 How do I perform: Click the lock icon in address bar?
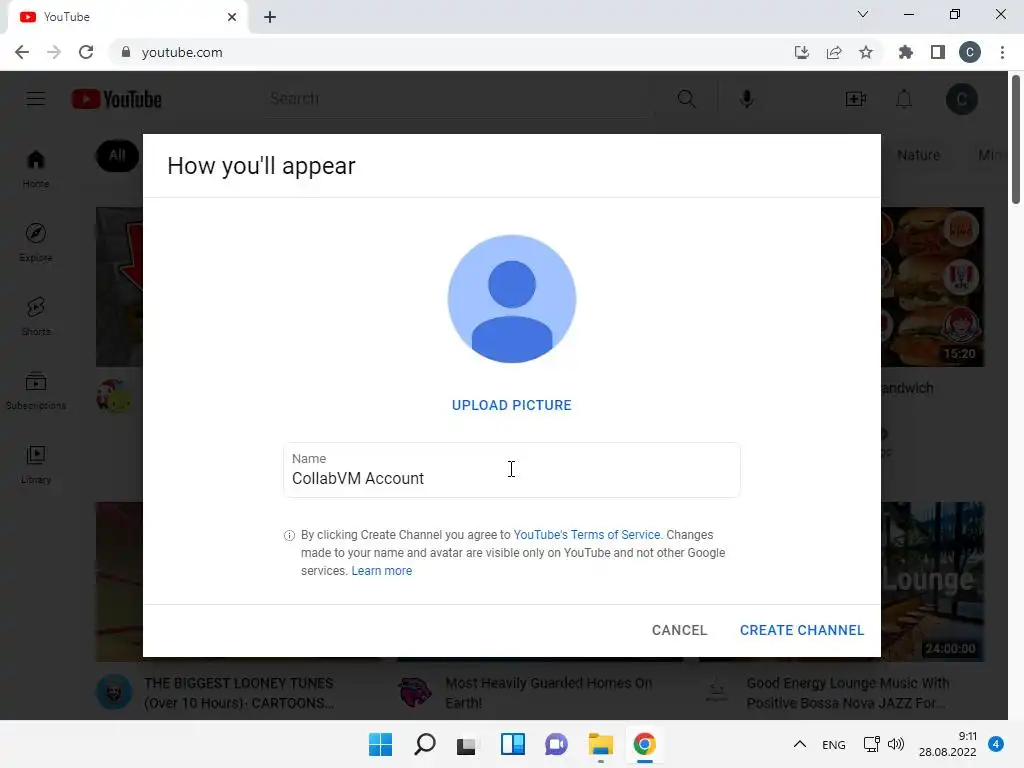(126, 52)
